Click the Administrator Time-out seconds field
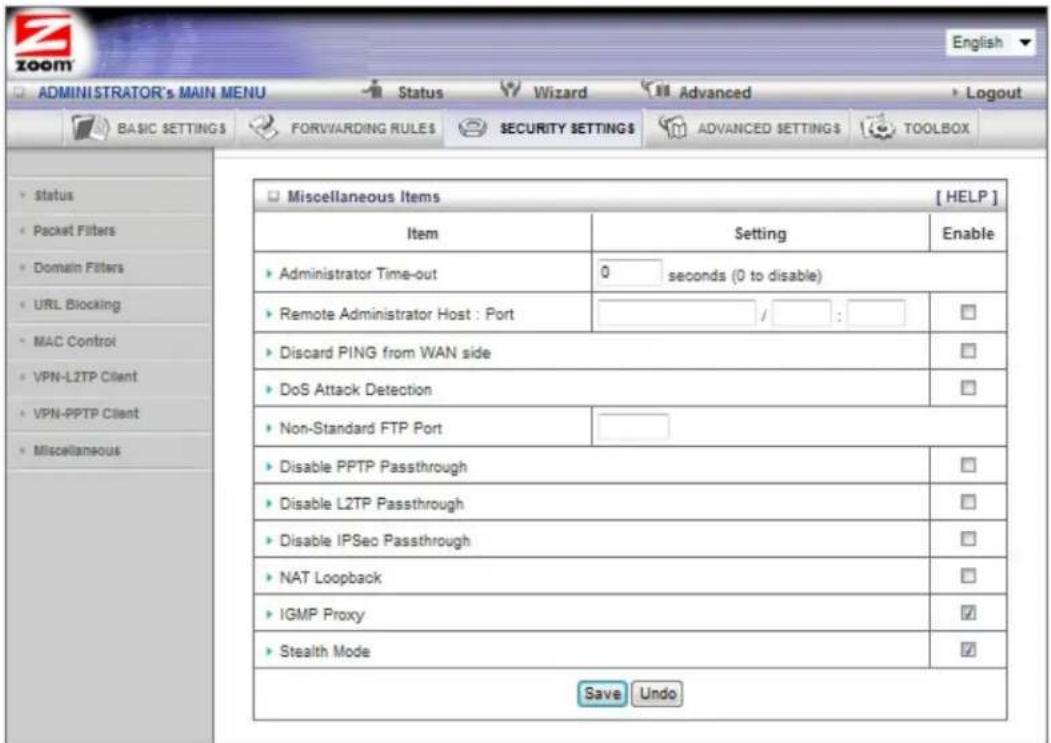 click(x=629, y=272)
